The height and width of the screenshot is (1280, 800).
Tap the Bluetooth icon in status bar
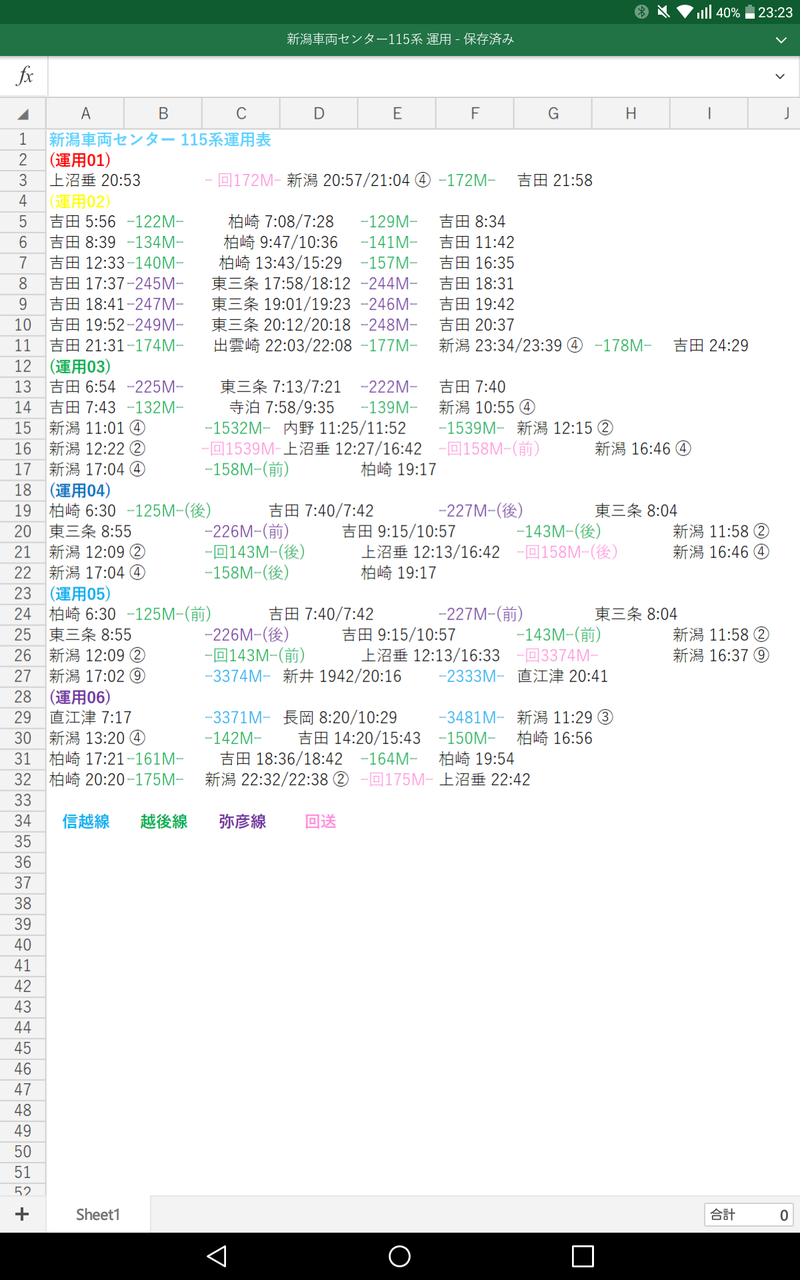641,12
